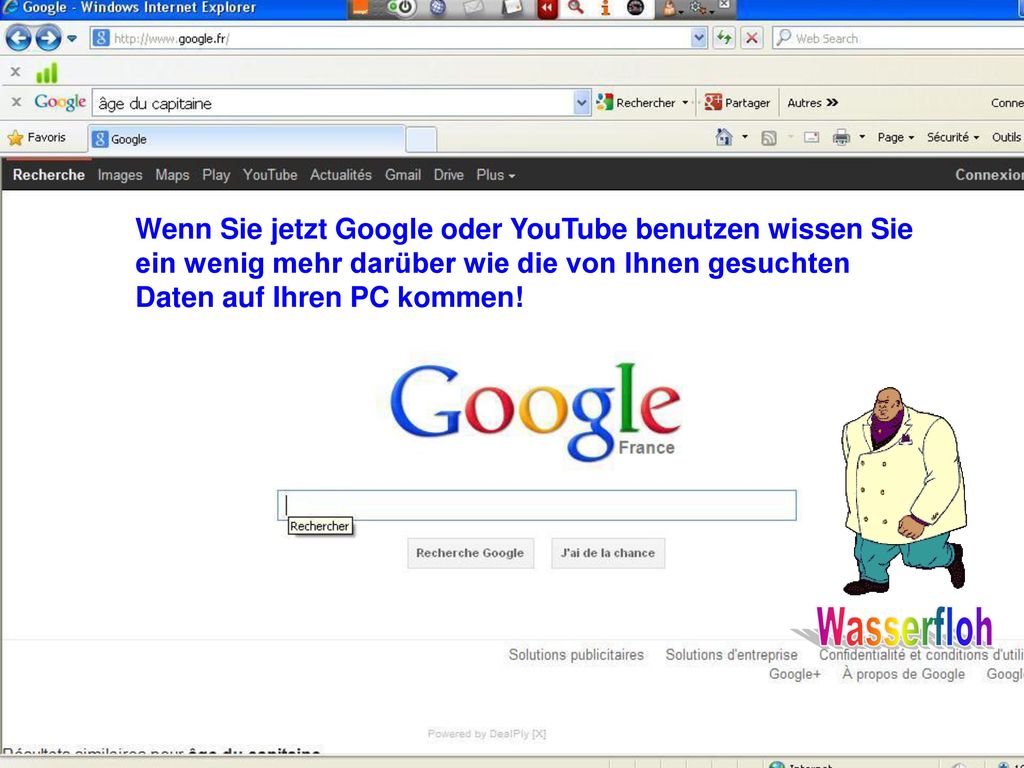Refresh the page with the green arrows icon

[x=724, y=39]
